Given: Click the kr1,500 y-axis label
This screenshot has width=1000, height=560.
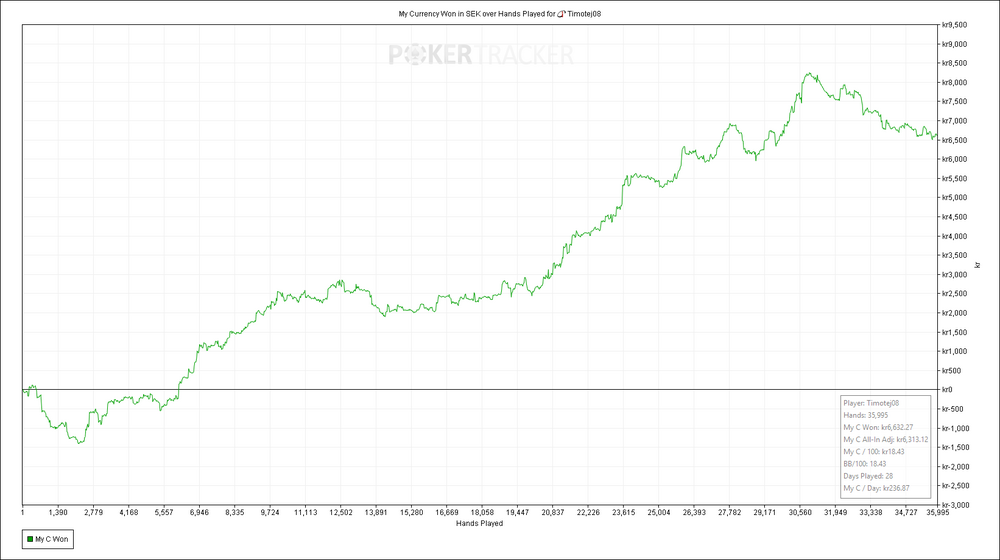Looking at the screenshot, I should click(x=954, y=332).
